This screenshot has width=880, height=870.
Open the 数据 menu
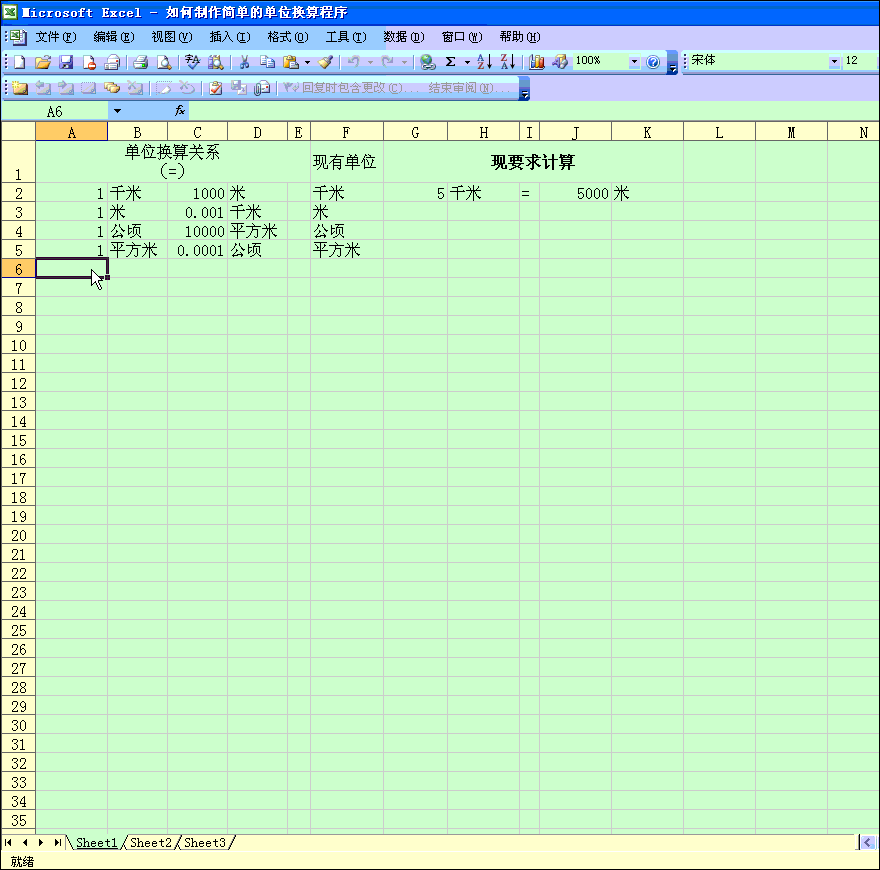403,37
